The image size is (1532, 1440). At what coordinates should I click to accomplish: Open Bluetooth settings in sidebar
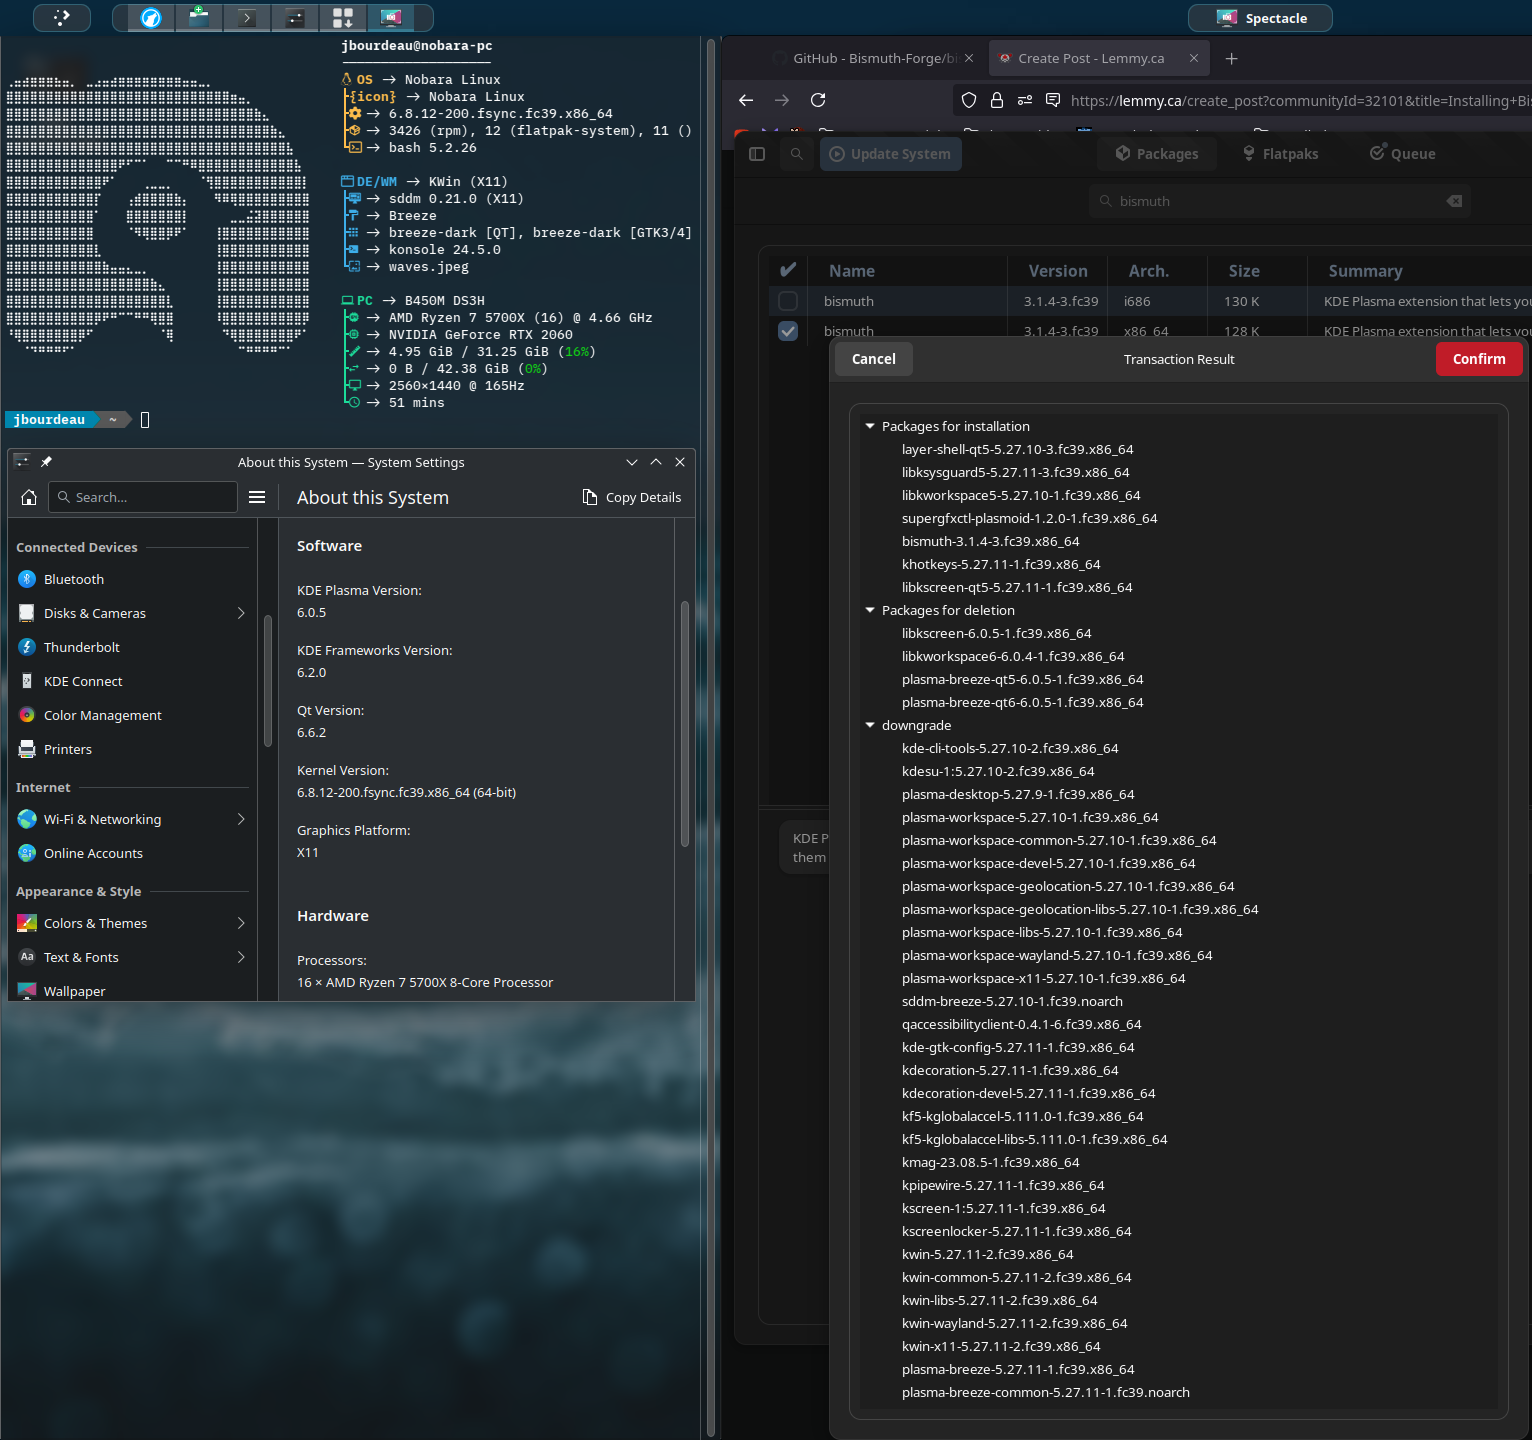pos(74,579)
